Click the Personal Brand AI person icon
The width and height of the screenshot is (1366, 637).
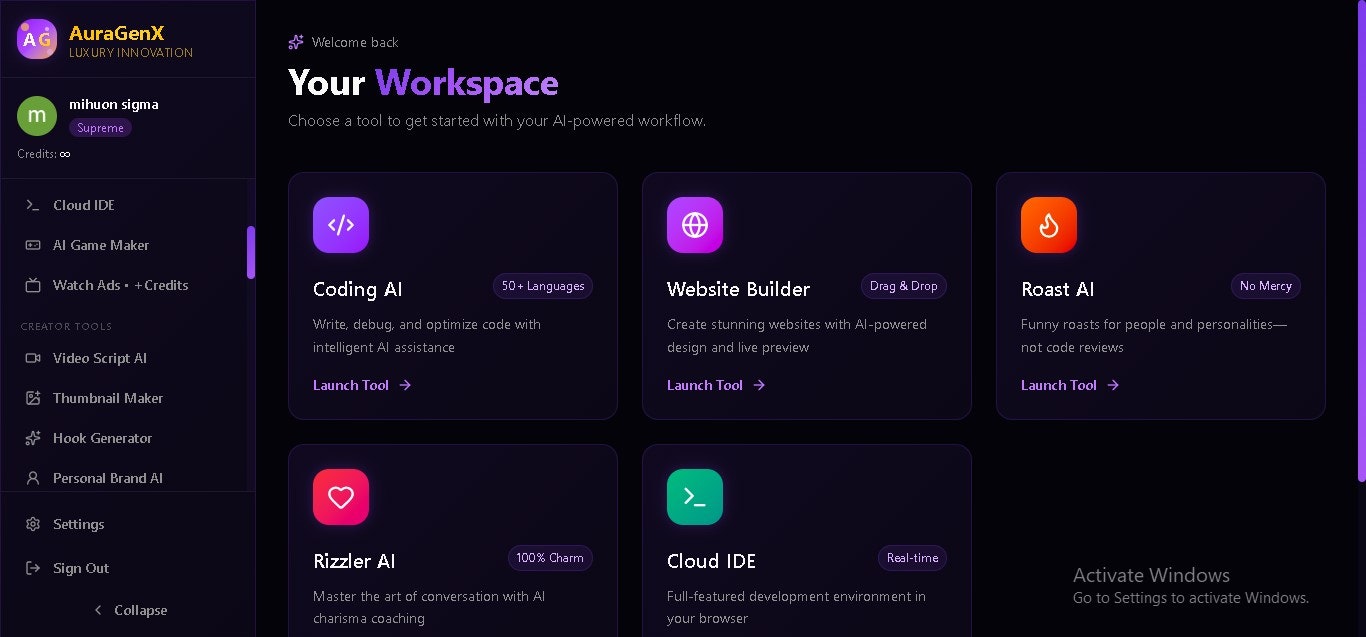coord(33,478)
